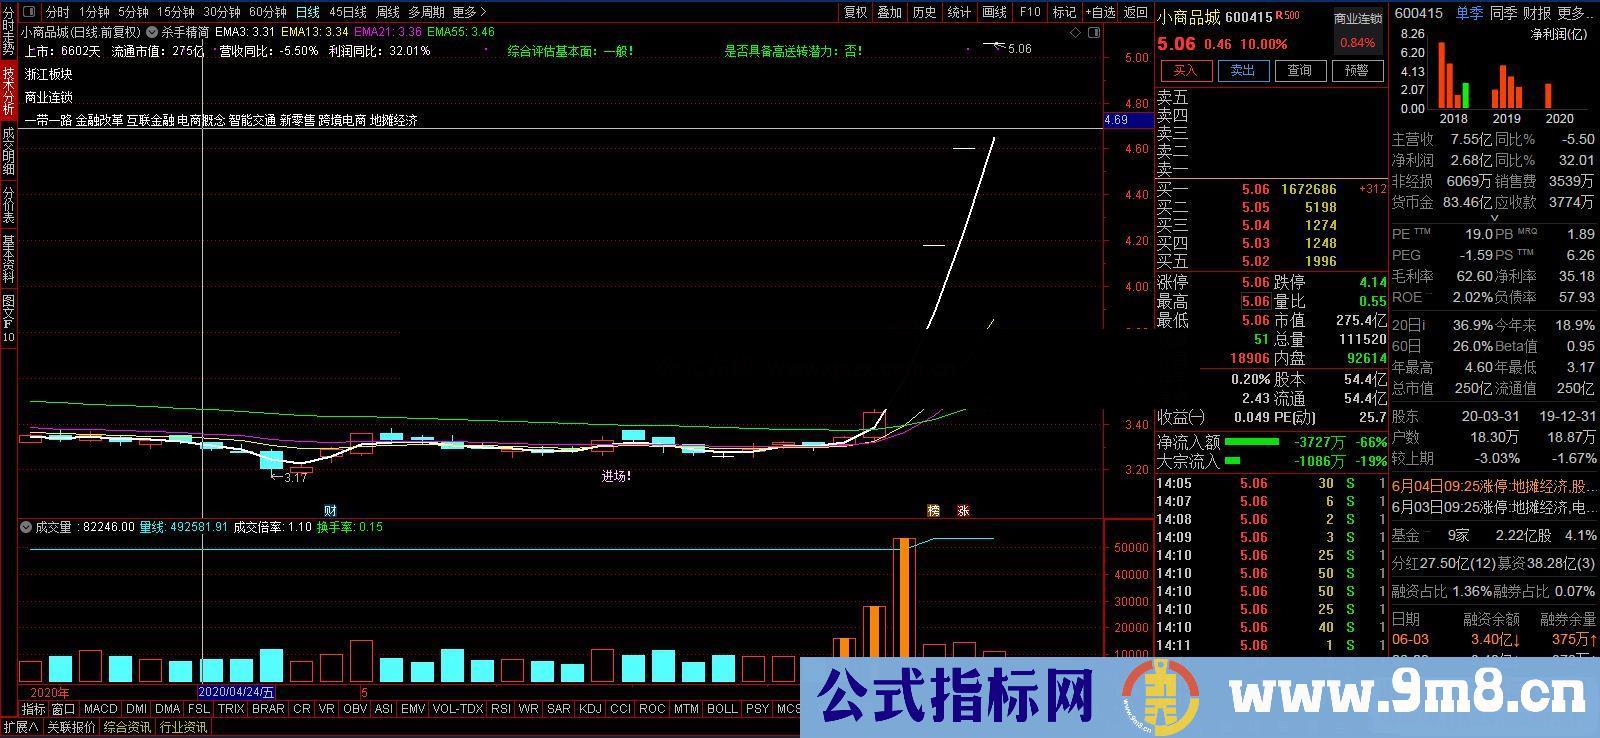Viewport: 1600px width, 738px height.
Task: Switch to the 60分钟 period
Action: [267, 12]
